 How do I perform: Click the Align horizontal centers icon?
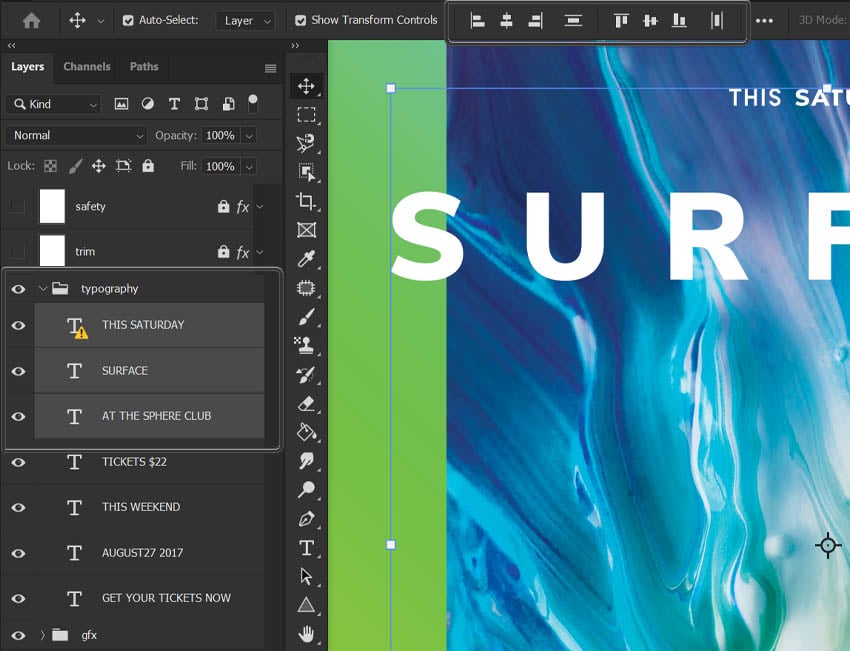tap(507, 20)
